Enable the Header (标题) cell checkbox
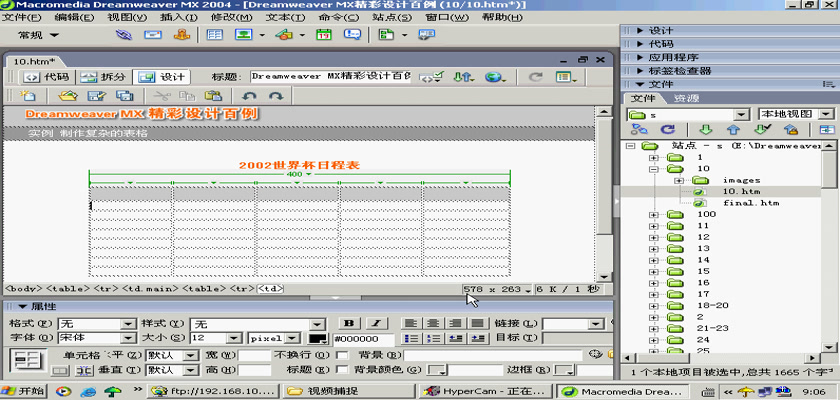The height and width of the screenshot is (400, 840). click(342, 369)
